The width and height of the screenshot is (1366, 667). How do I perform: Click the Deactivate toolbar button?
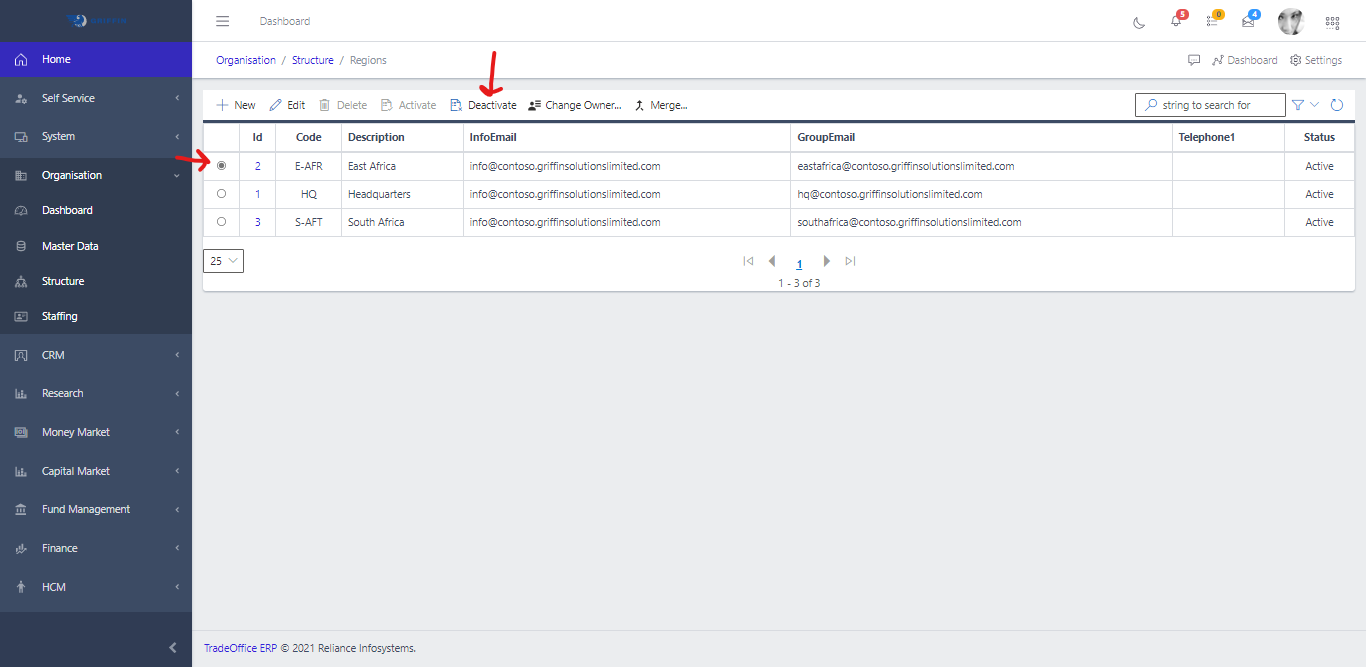point(484,105)
